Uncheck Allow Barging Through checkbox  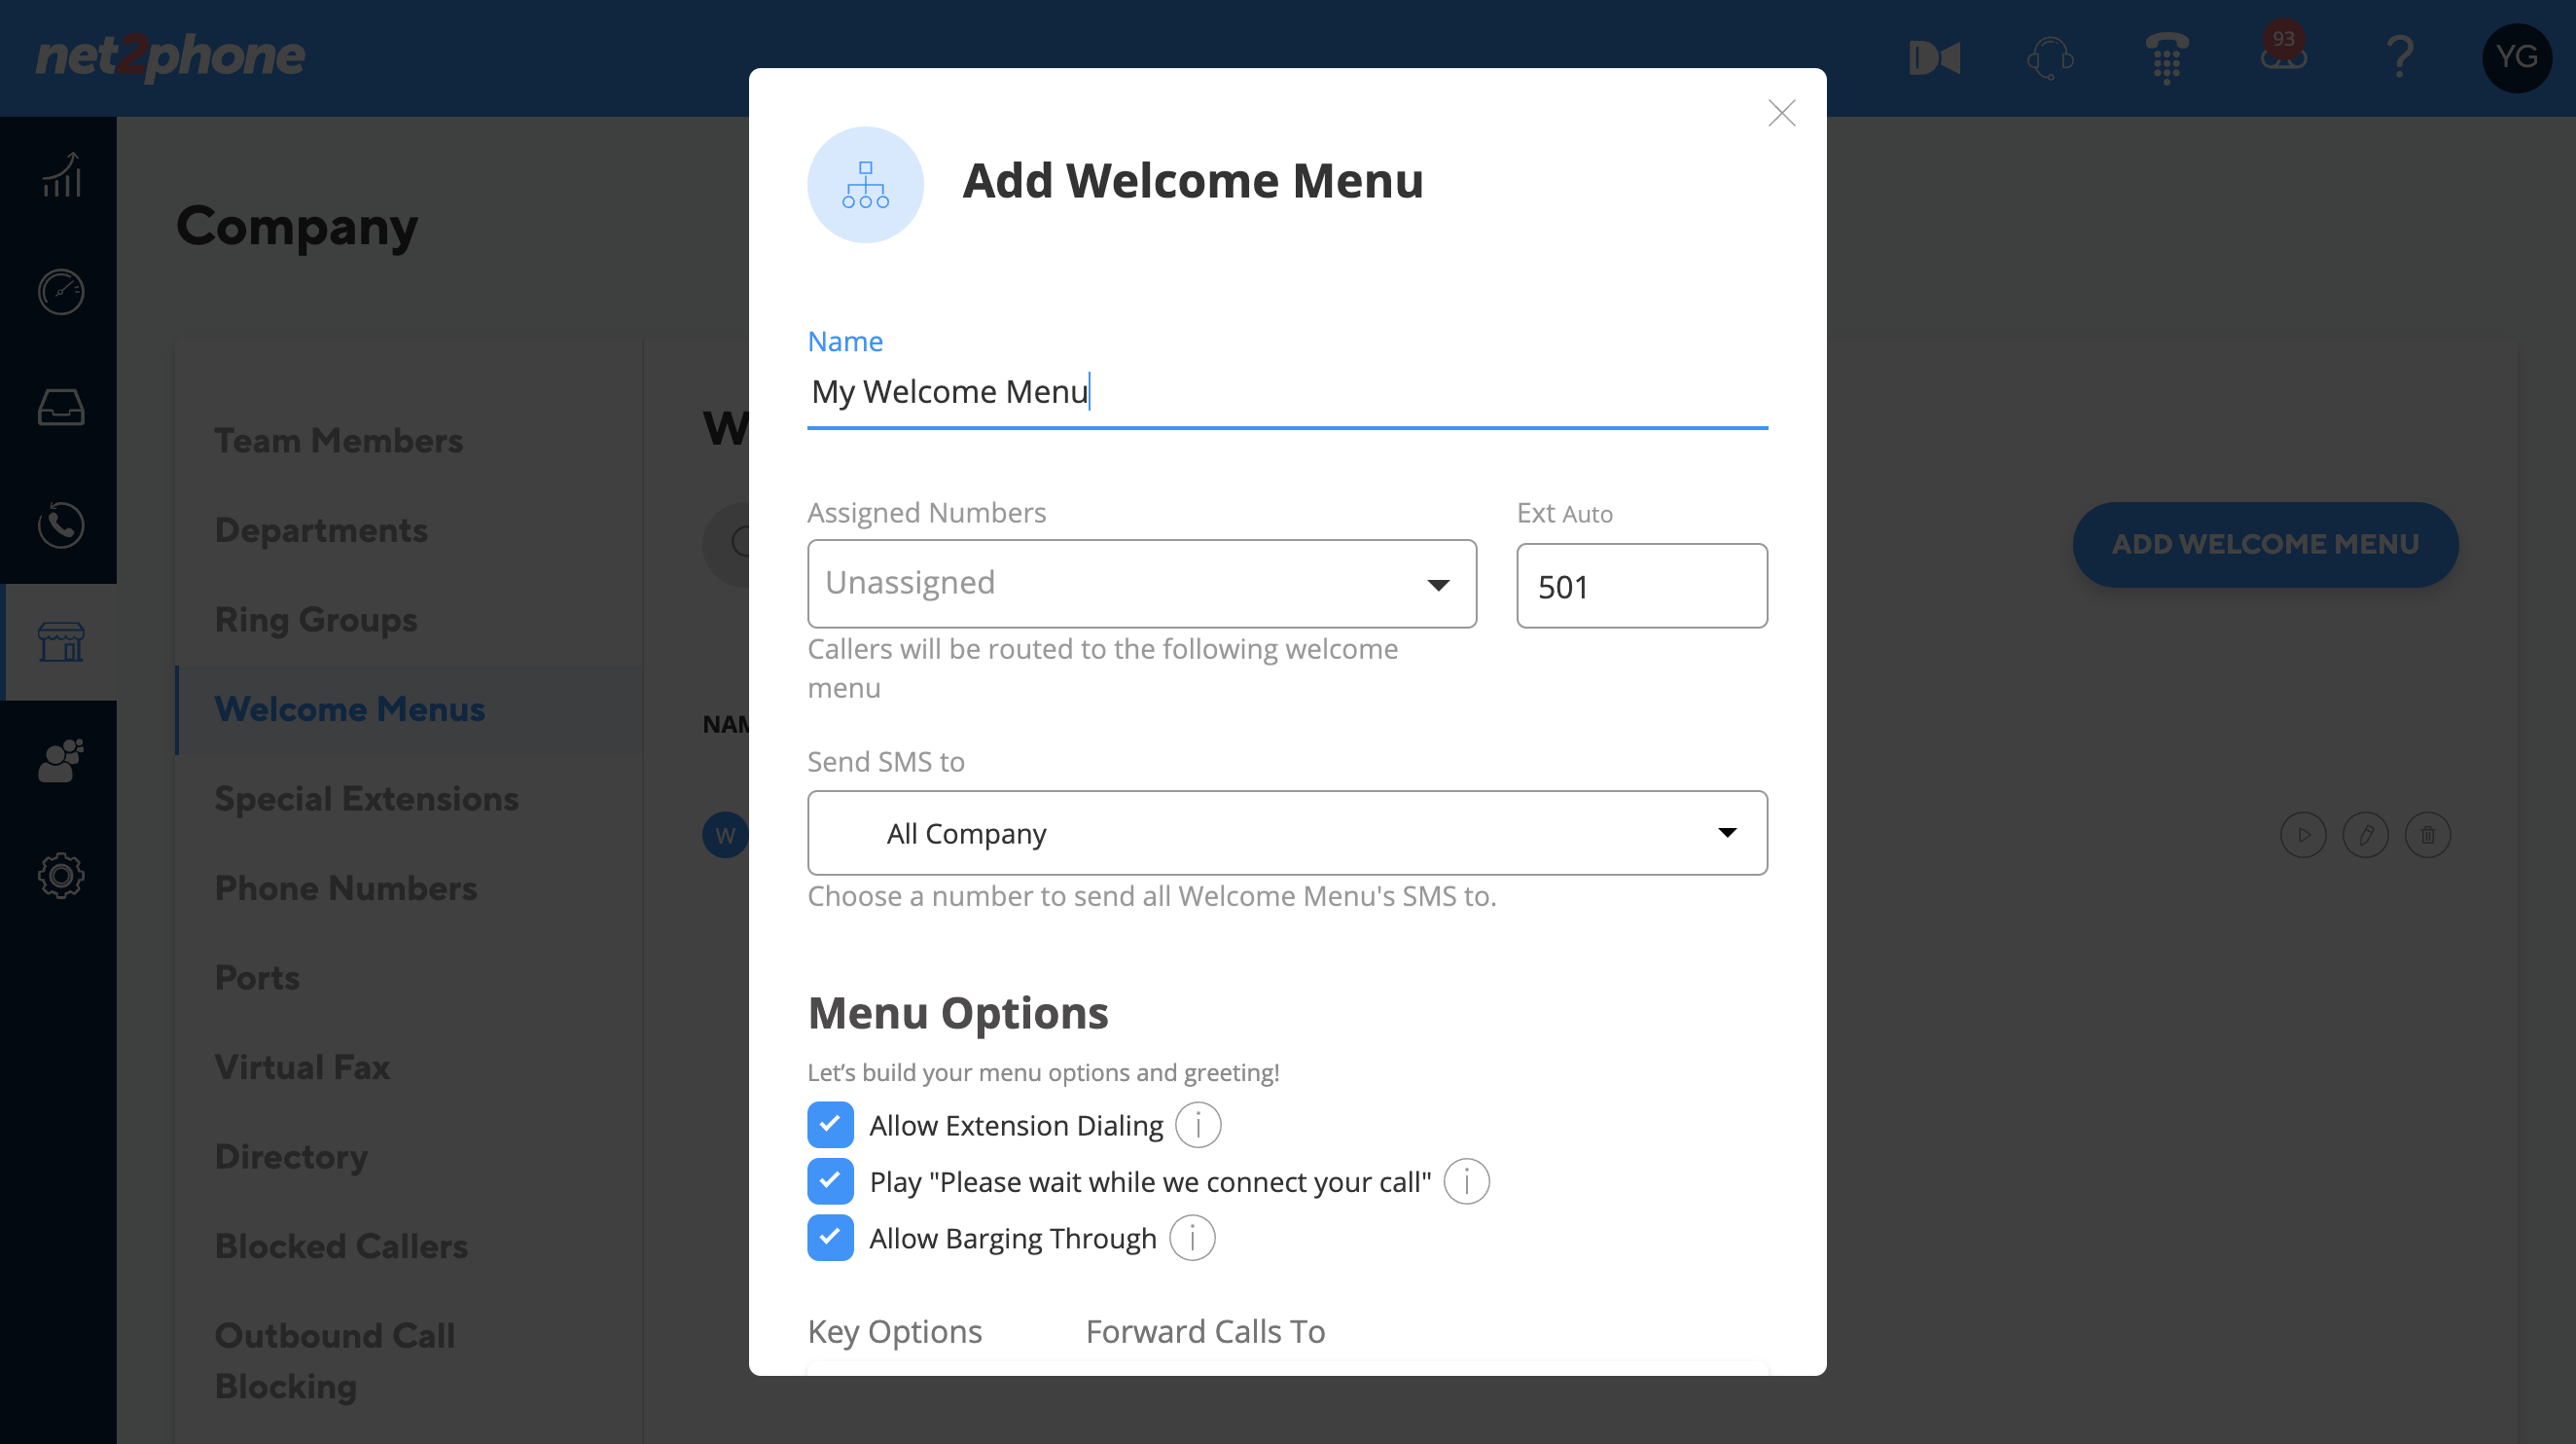(x=830, y=1238)
